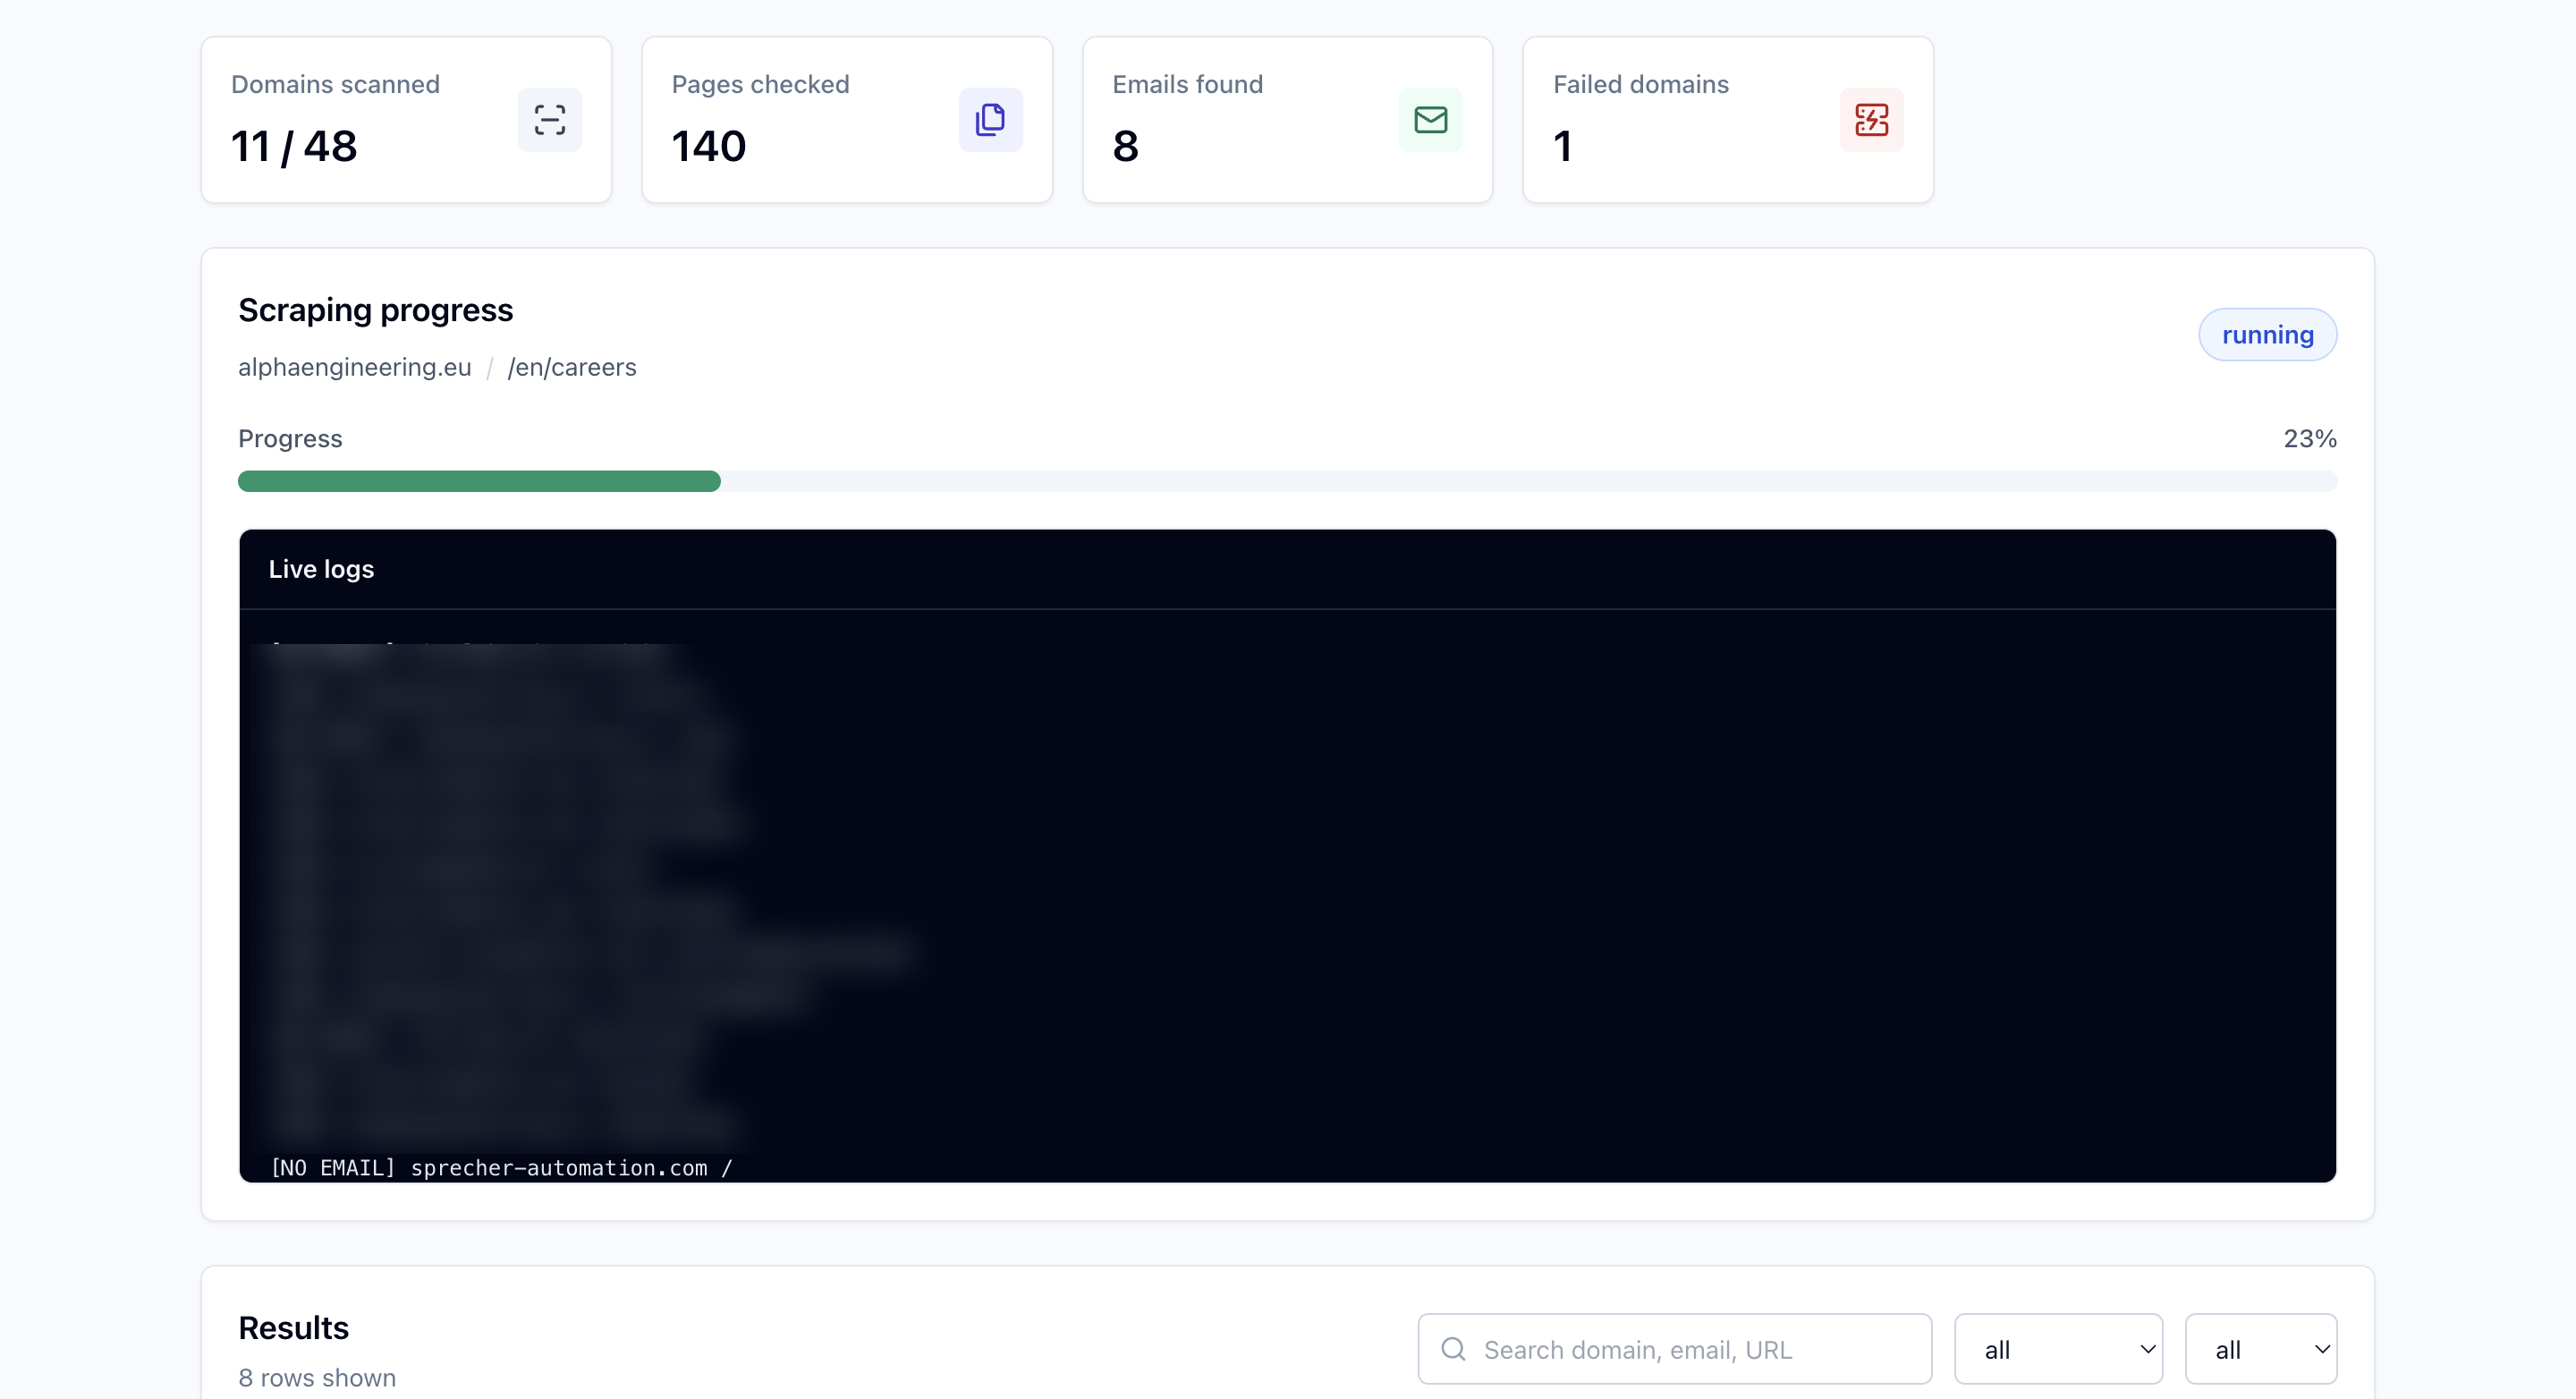The width and height of the screenshot is (2576, 1399).
Task: Click the '8' emails found value
Action: point(1125,147)
